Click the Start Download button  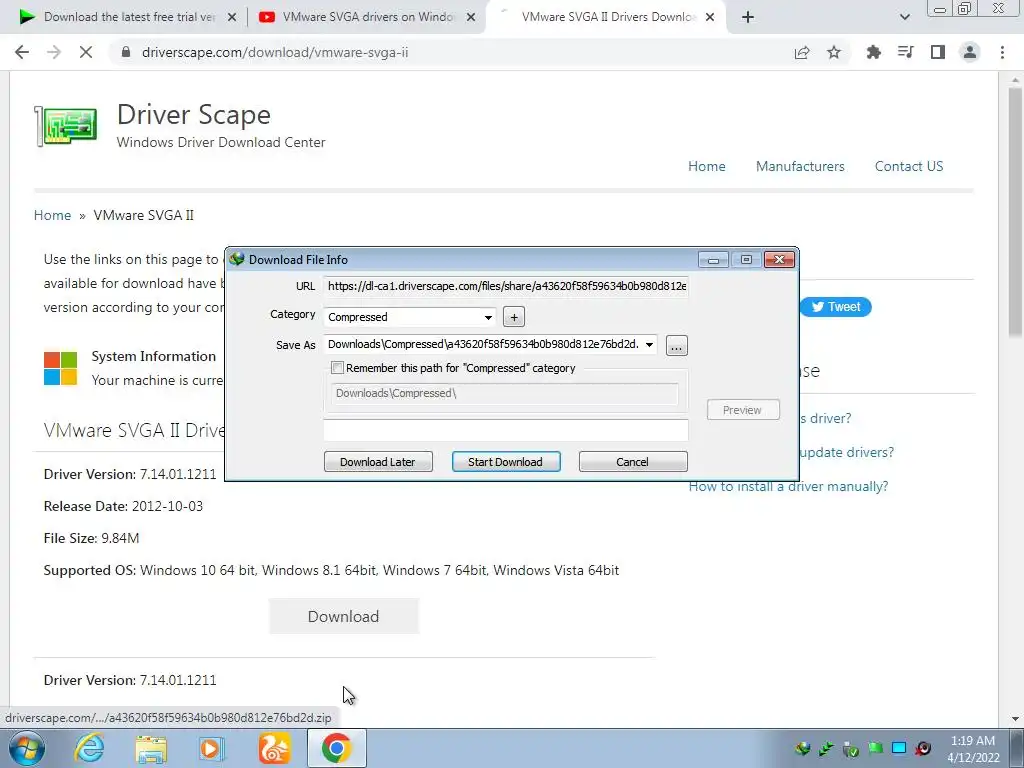[506, 462]
